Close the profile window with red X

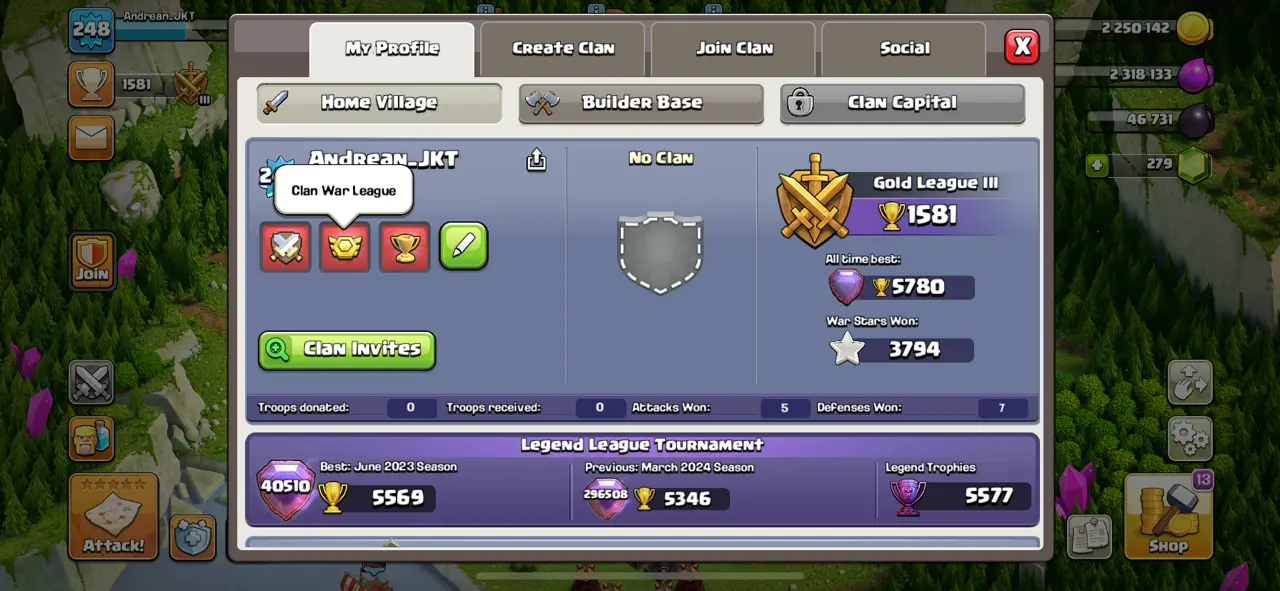1022,46
